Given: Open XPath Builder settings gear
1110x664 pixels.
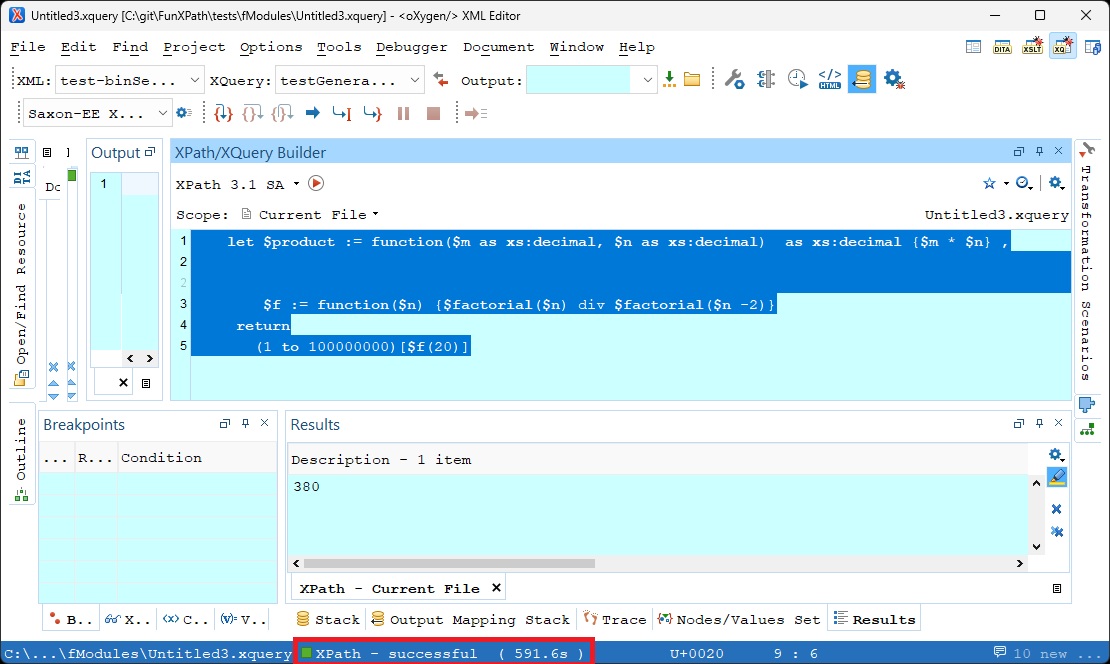Looking at the screenshot, I should point(1056,183).
